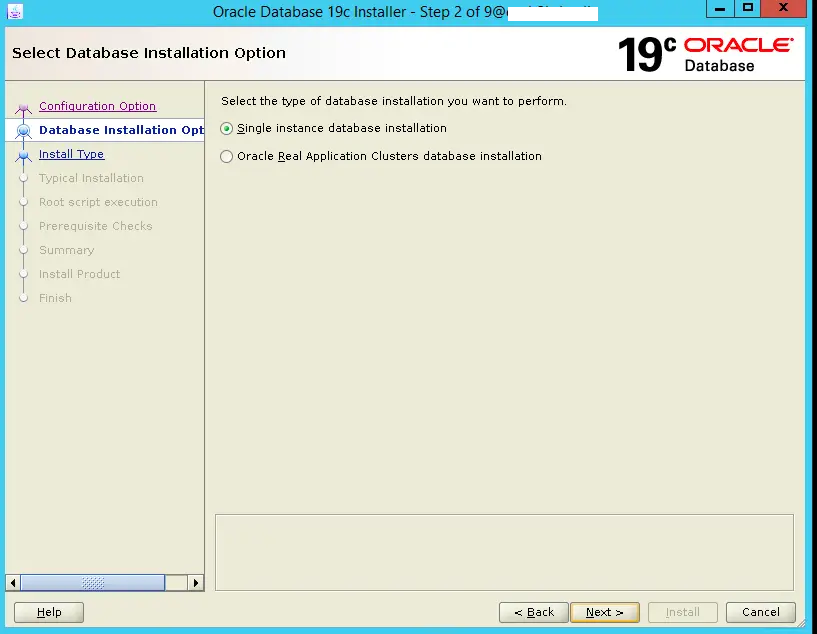Minimize the Oracle installer window
The height and width of the screenshot is (634, 817).
720,8
